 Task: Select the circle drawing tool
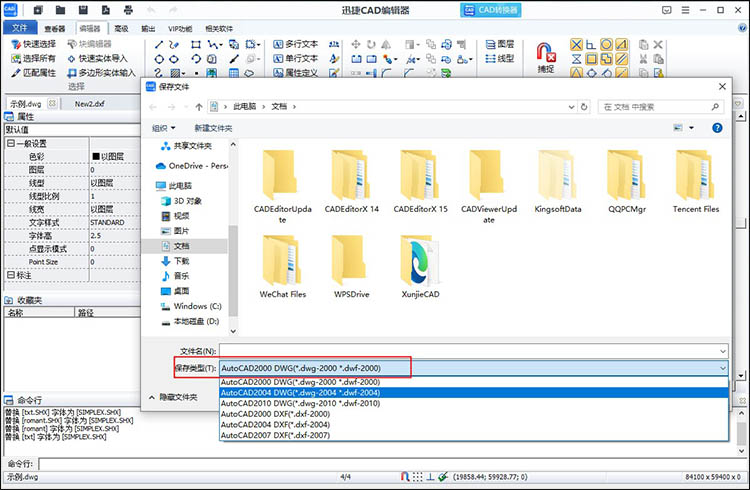pos(159,59)
